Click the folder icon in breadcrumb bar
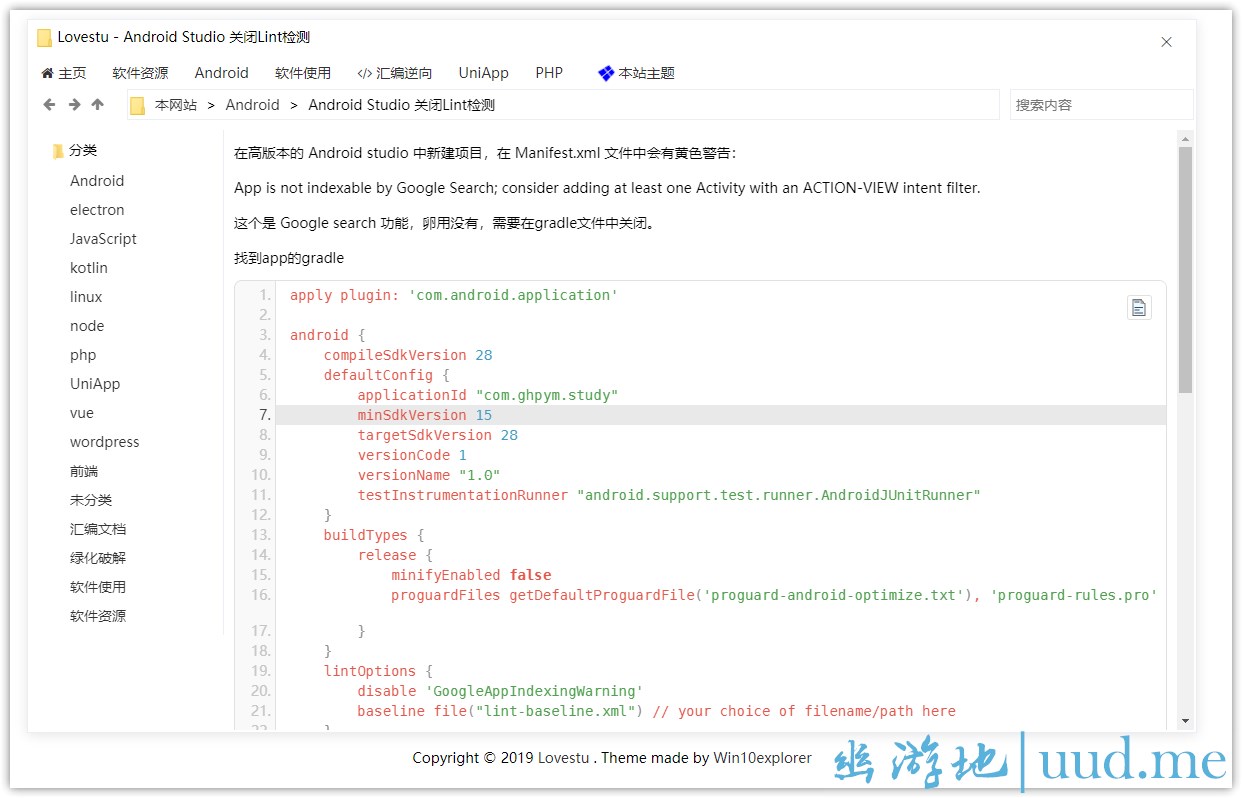Viewport: 1242px width, 798px height. 138,105
